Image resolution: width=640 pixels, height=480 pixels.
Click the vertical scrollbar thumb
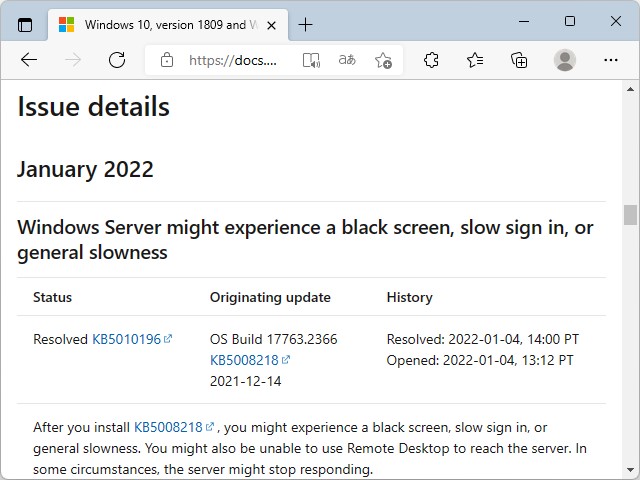(630, 215)
